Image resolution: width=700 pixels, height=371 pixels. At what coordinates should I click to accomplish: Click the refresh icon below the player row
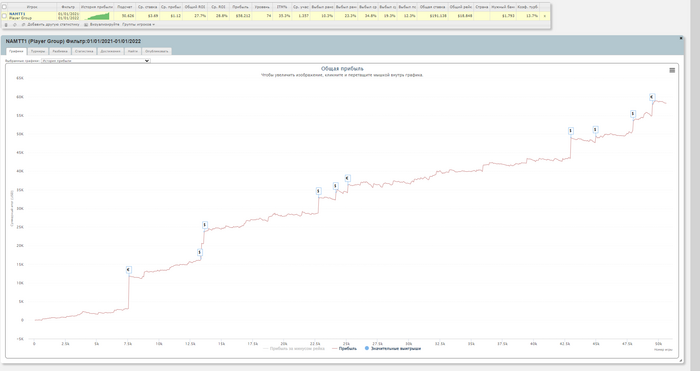tap(14, 25)
